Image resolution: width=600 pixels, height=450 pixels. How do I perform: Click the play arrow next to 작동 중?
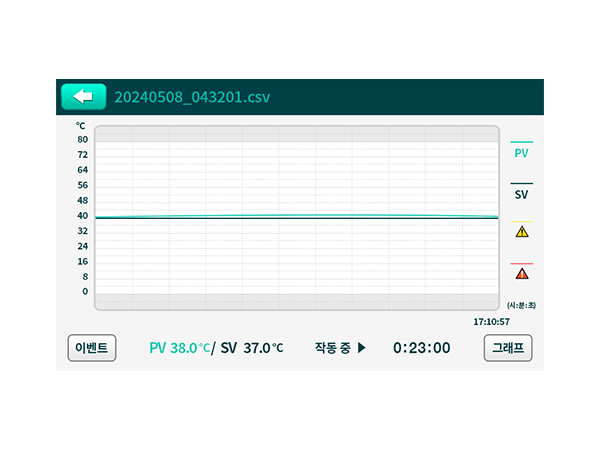[x=362, y=348]
